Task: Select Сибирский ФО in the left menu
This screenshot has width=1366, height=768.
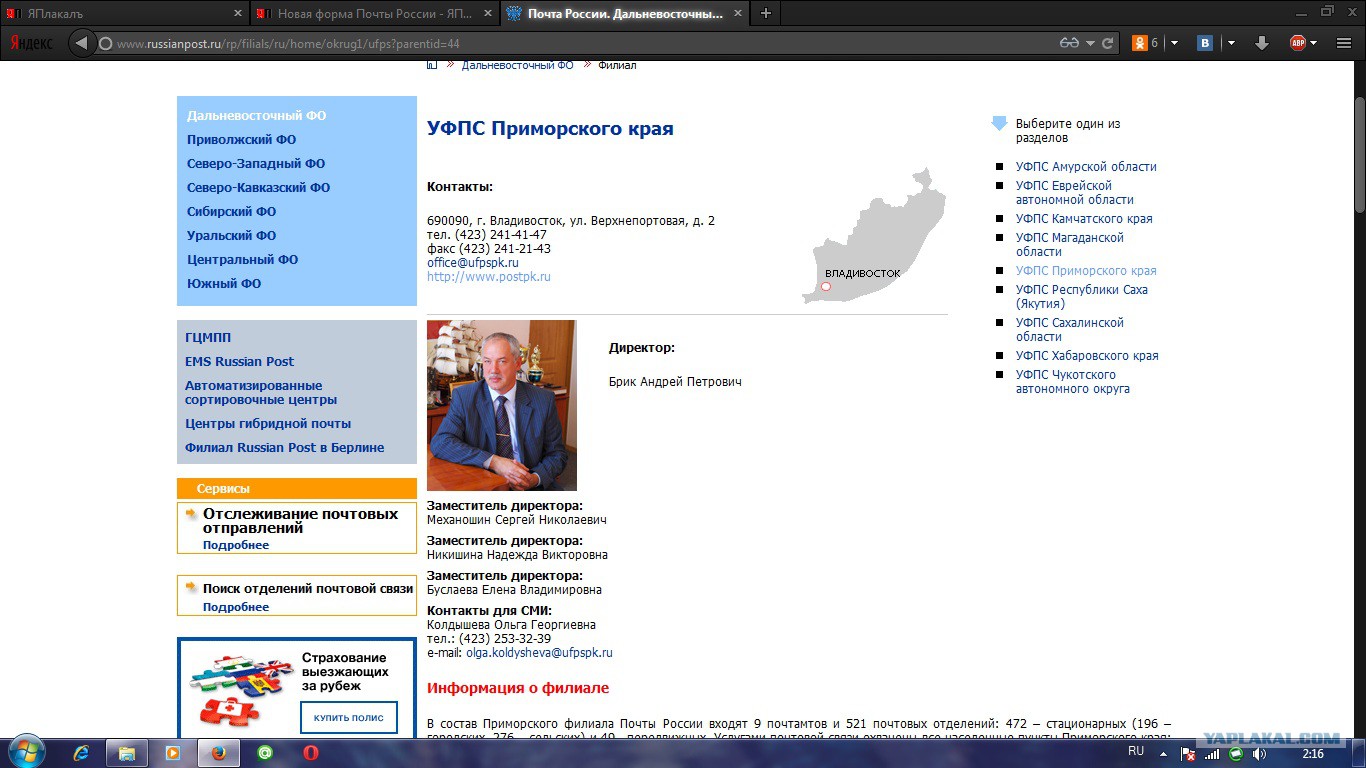Action: (231, 212)
